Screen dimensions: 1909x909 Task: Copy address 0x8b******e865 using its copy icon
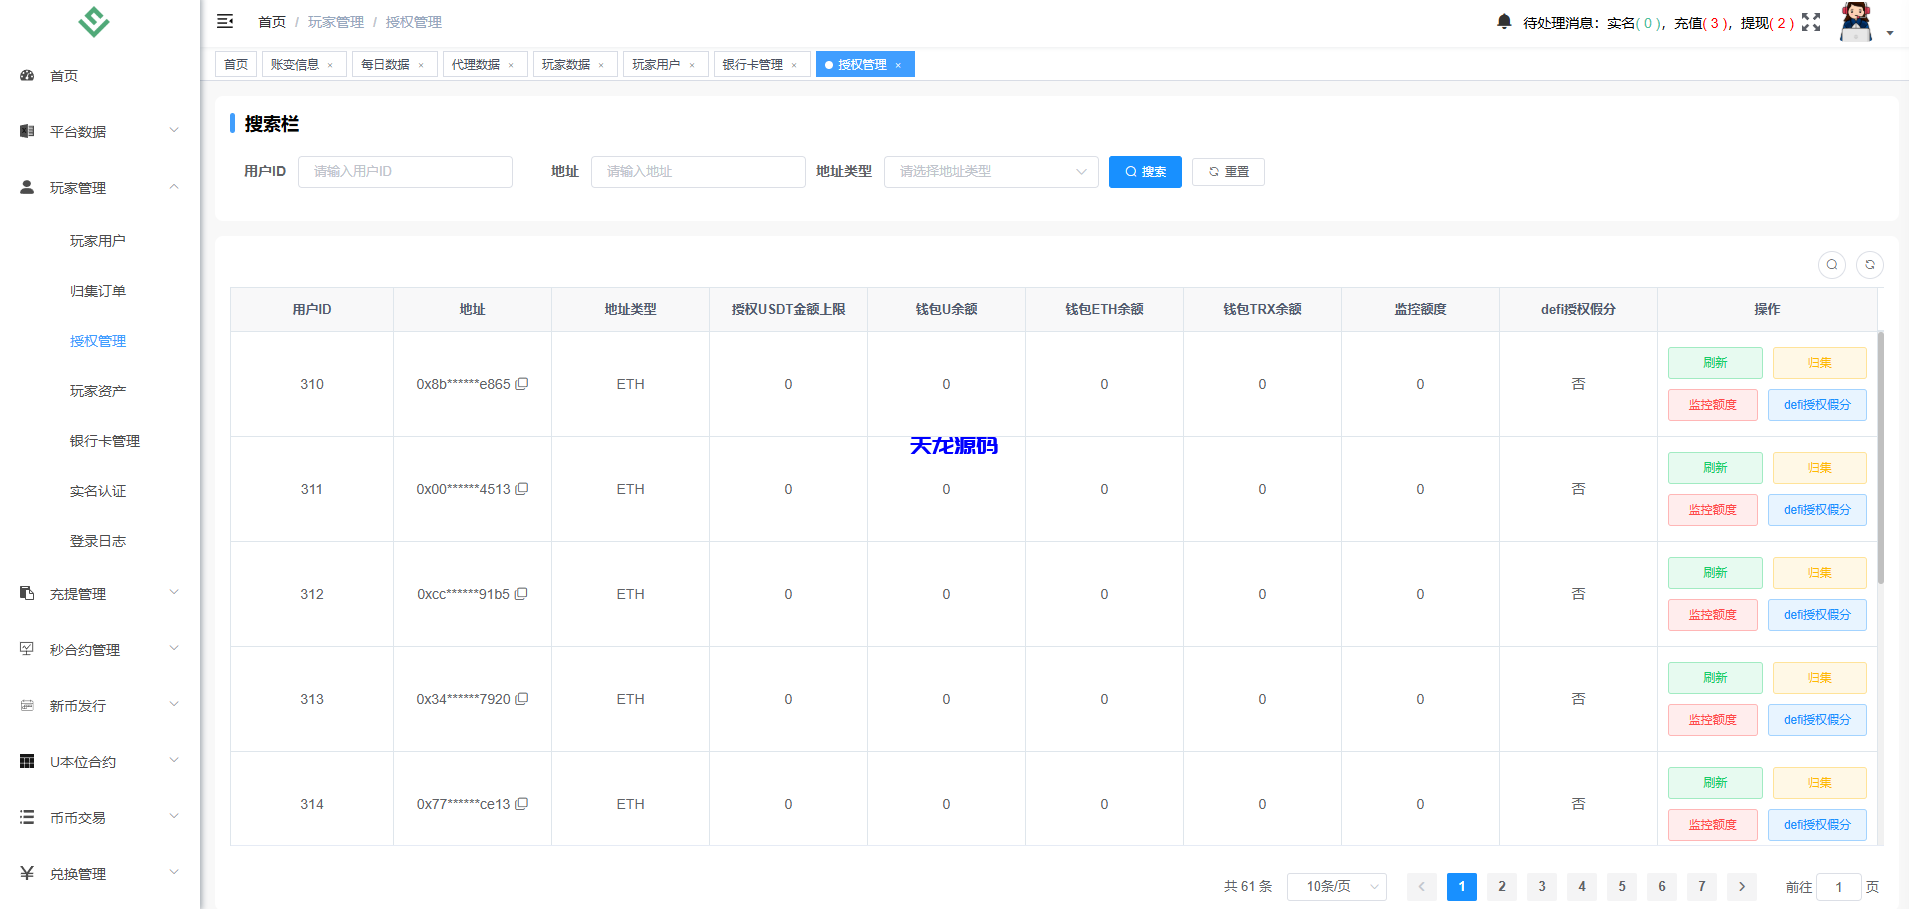522,383
